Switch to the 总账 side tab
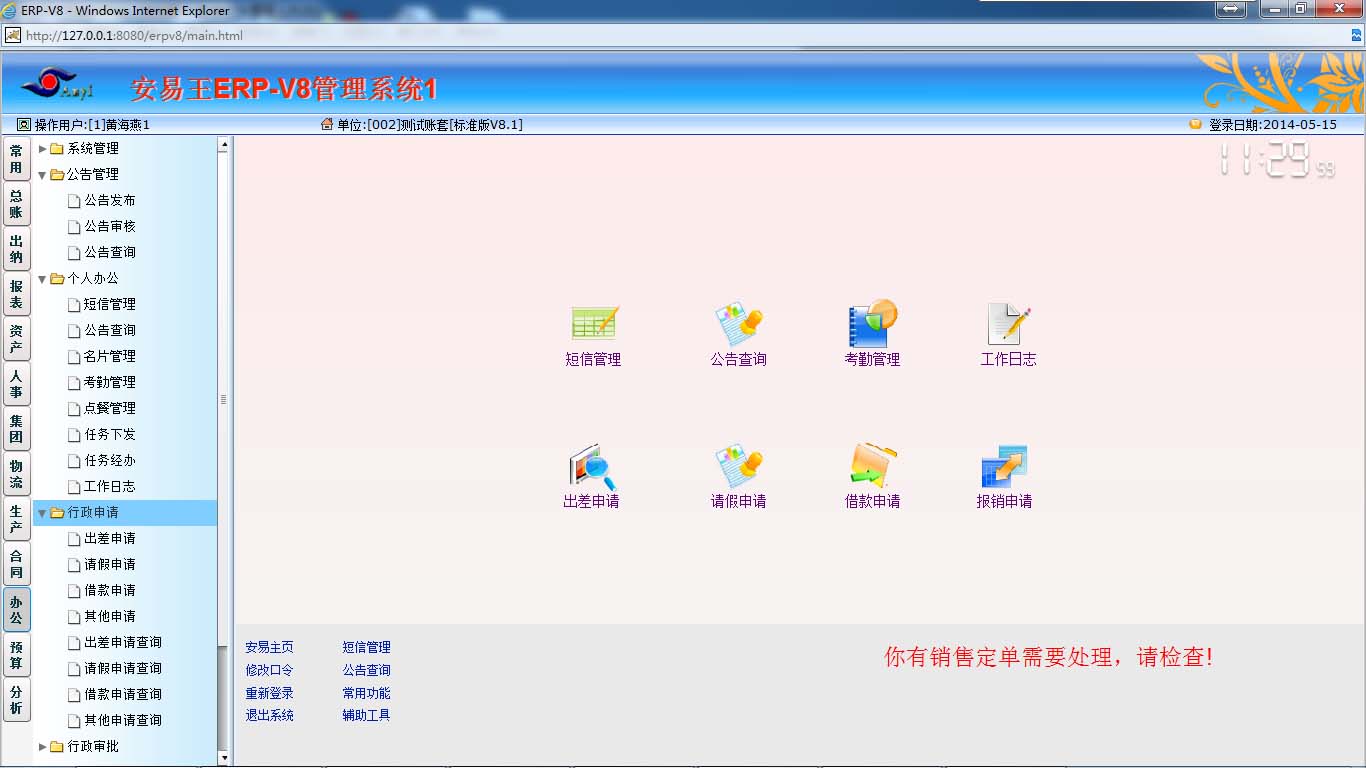 coord(16,204)
